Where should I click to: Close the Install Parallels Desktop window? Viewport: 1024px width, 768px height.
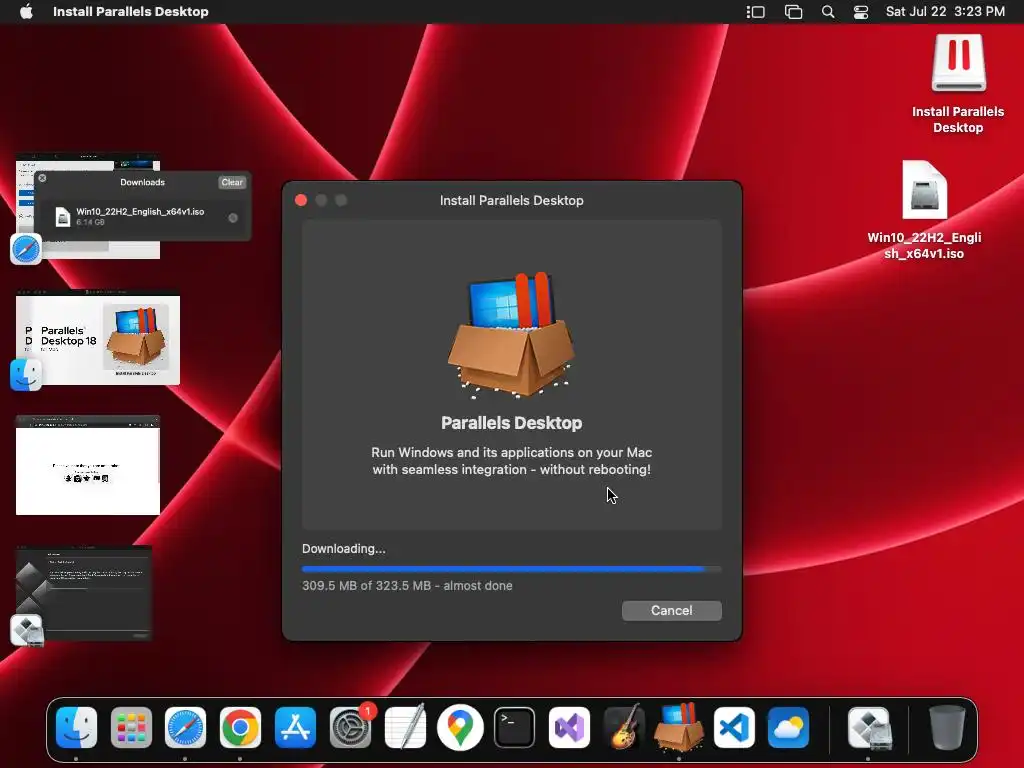(x=301, y=200)
